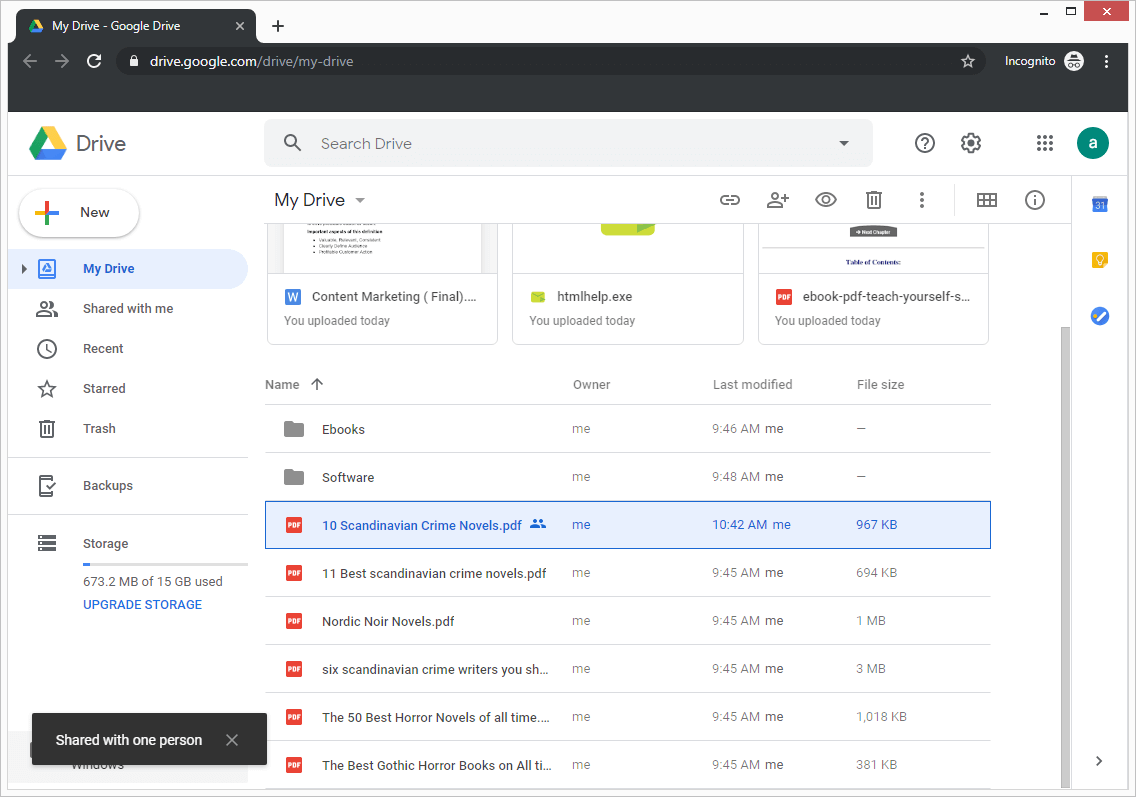Show file details info panel
Viewport: 1136px width, 797px height.
click(x=1035, y=200)
